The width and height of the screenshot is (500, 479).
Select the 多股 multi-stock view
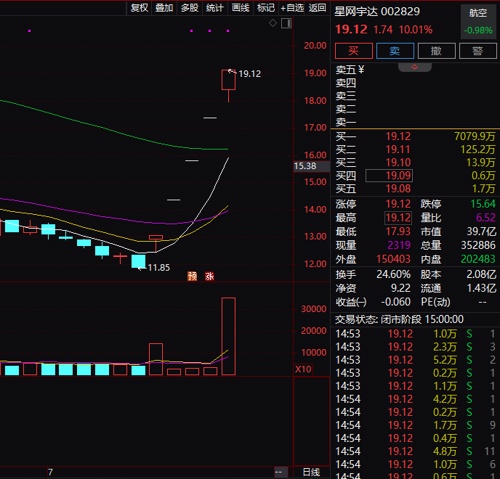click(x=190, y=8)
